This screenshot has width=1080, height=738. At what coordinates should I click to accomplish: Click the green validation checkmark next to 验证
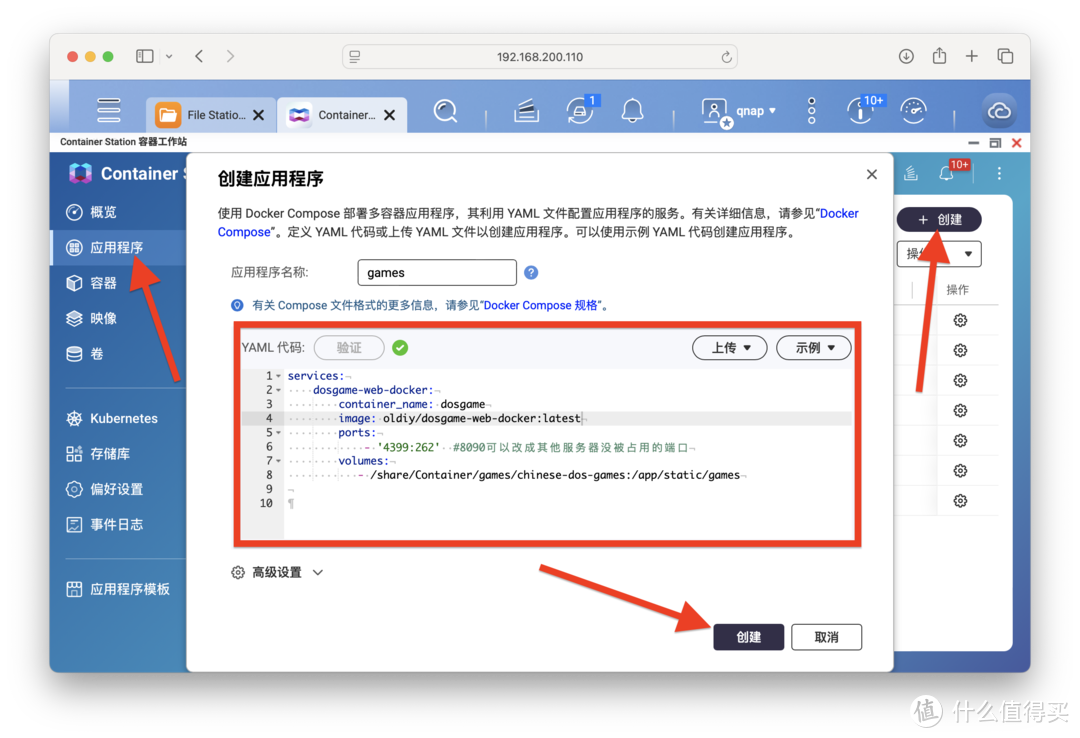point(400,347)
